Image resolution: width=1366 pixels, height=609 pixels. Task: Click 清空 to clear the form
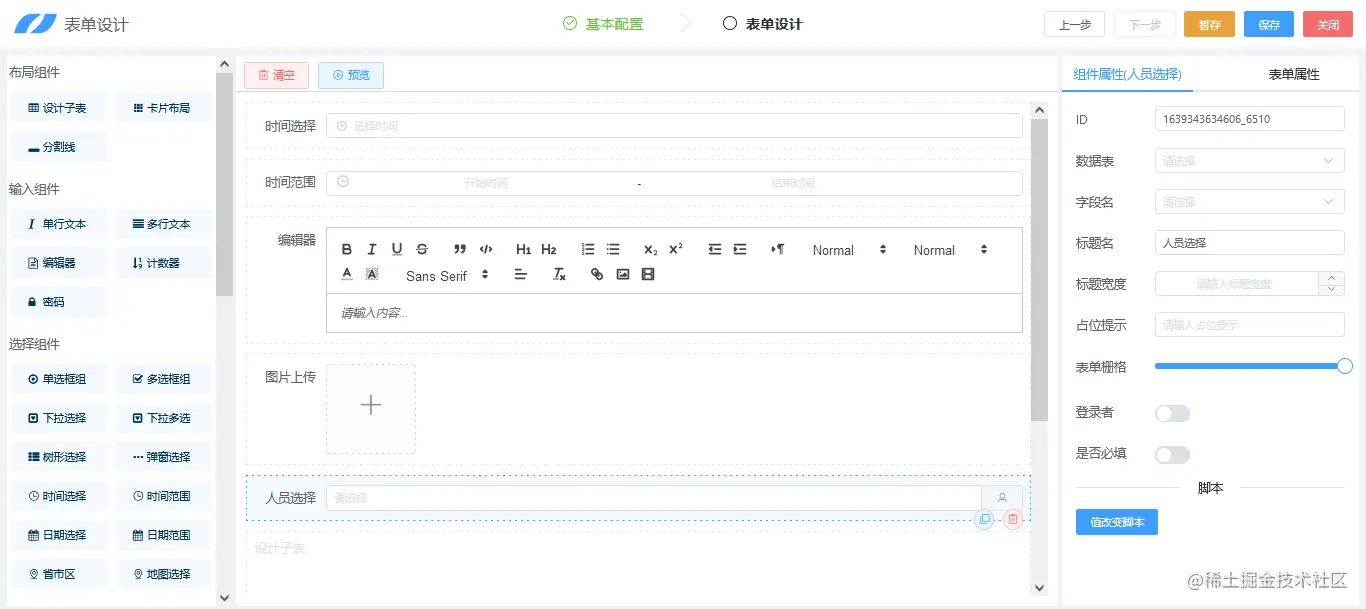point(276,75)
